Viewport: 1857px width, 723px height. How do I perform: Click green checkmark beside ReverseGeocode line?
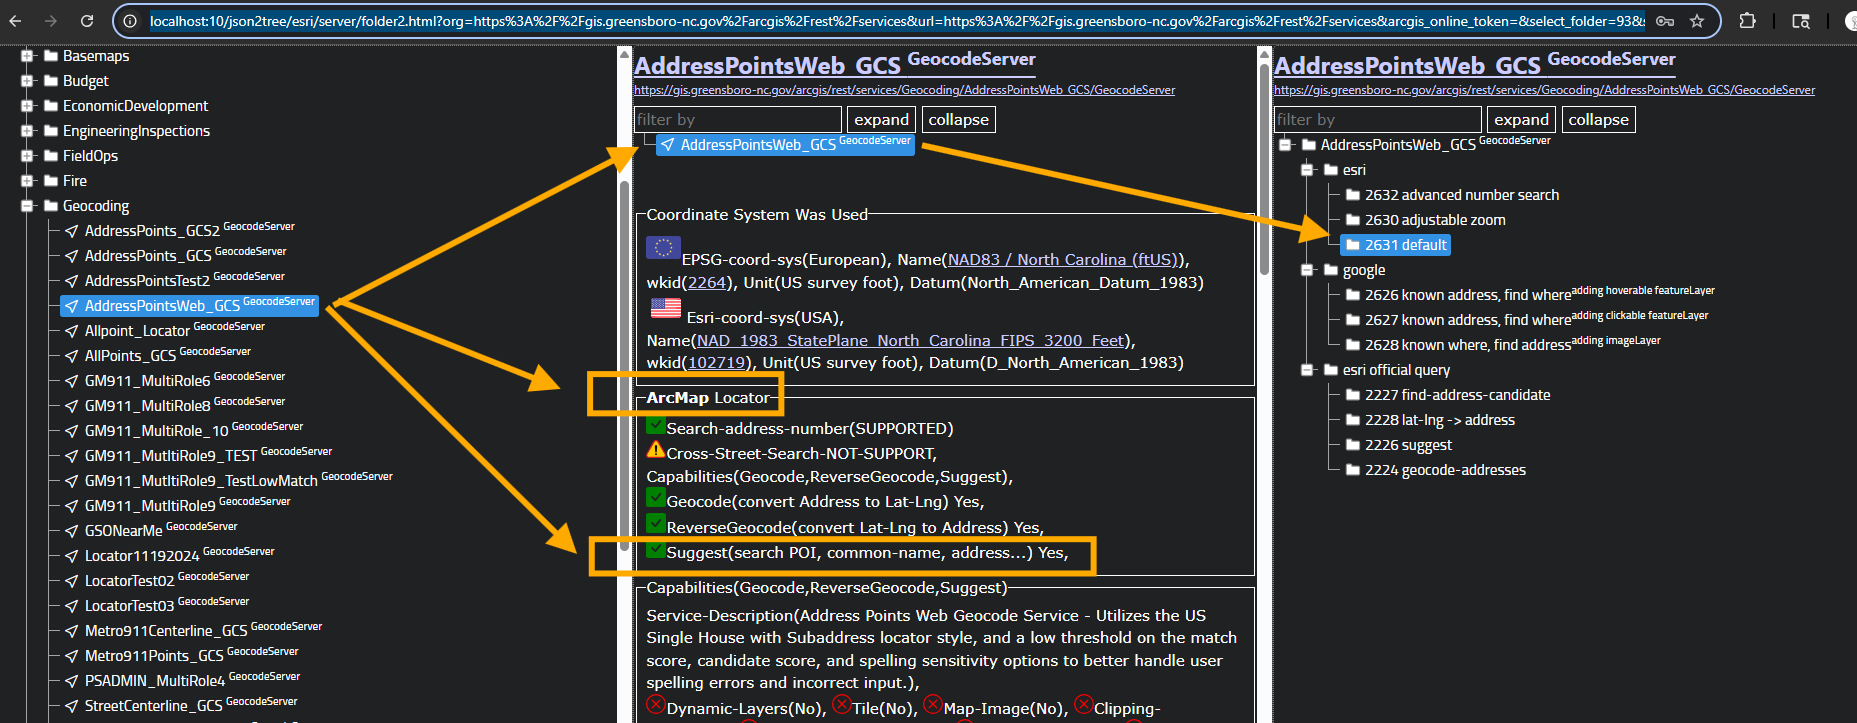point(656,524)
